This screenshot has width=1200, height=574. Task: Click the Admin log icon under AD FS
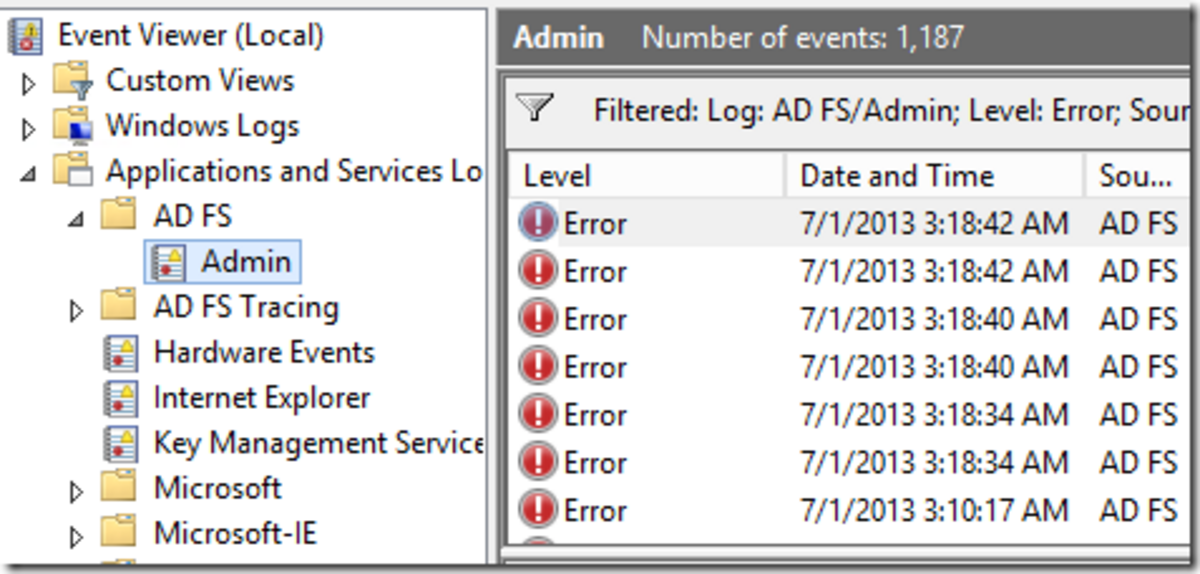click(167, 262)
